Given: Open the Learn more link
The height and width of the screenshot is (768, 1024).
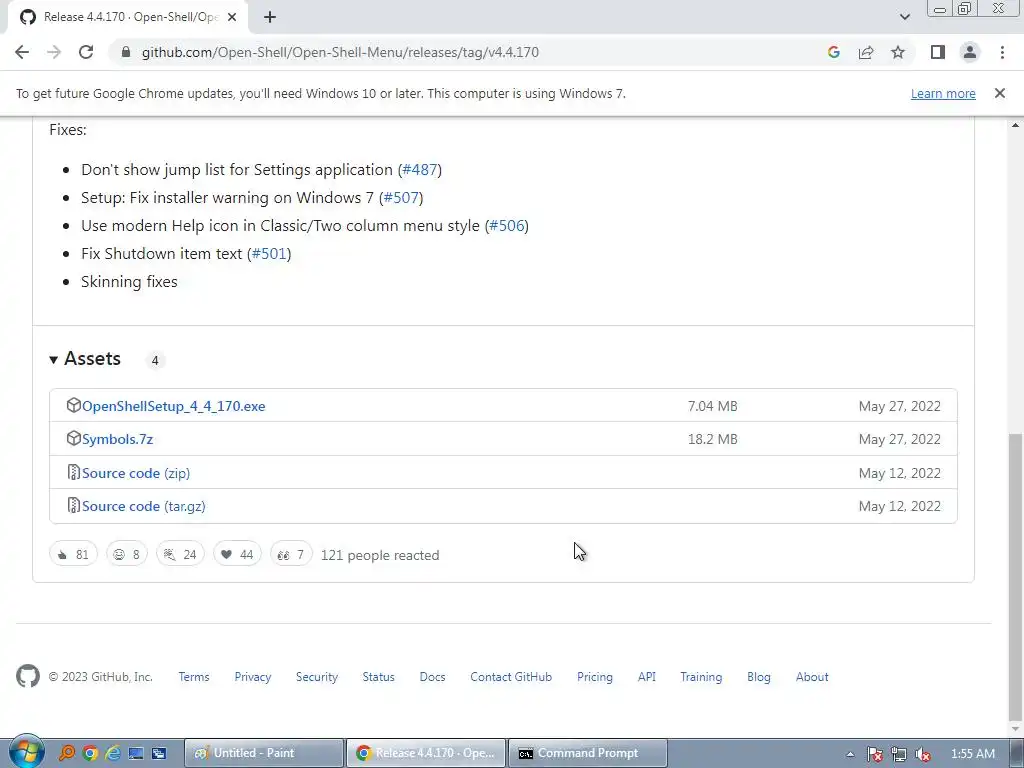Looking at the screenshot, I should coord(943,93).
